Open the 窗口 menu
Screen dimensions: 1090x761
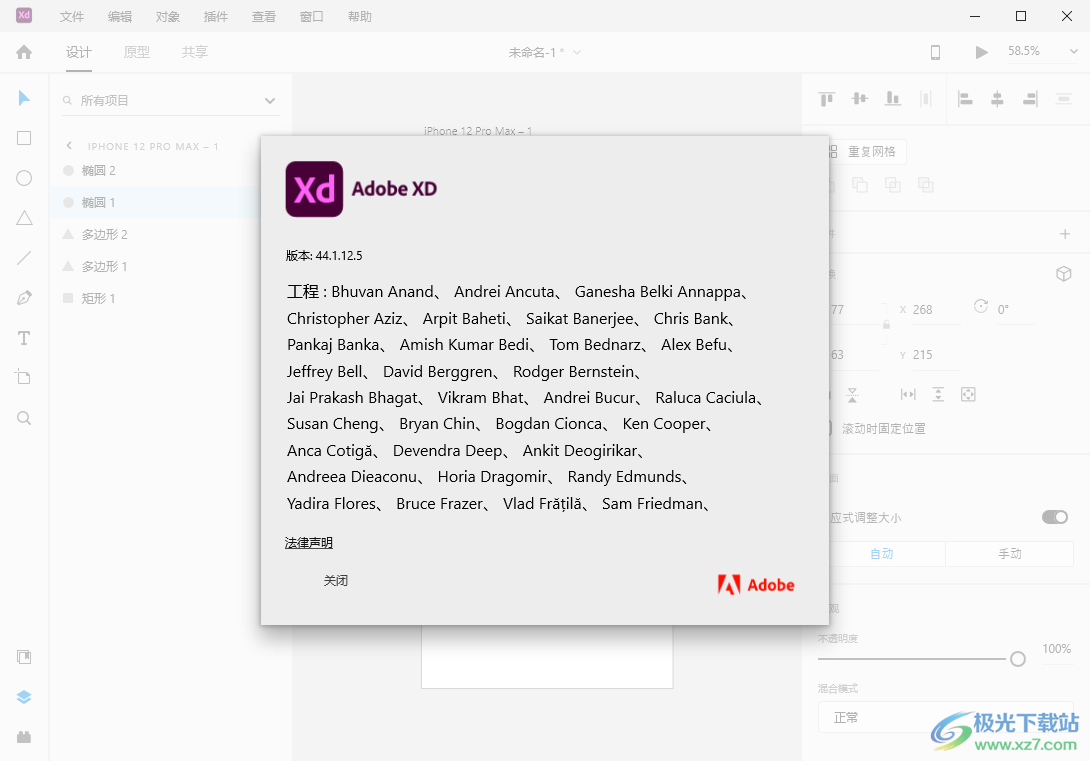(x=311, y=17)
